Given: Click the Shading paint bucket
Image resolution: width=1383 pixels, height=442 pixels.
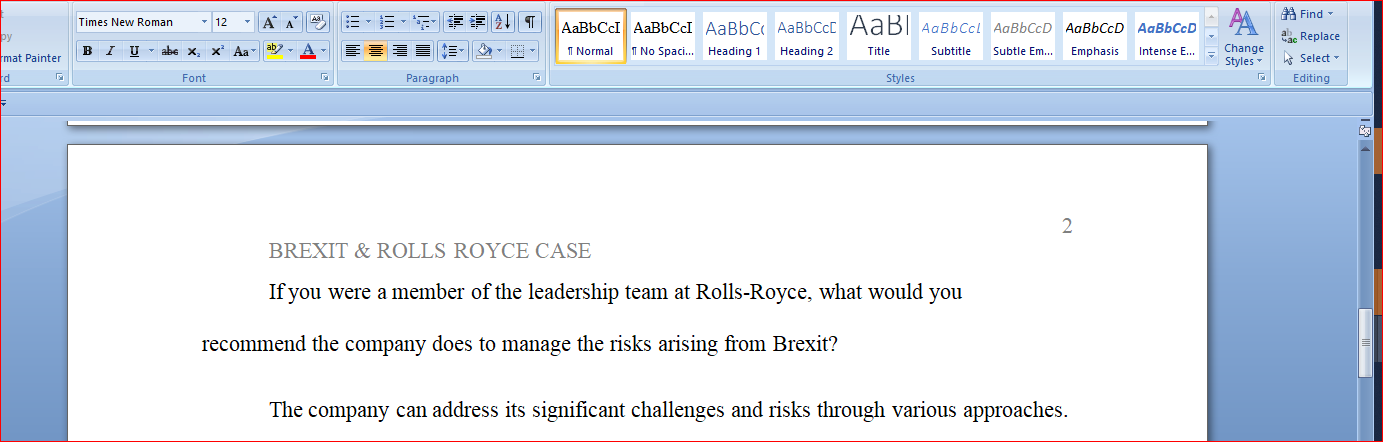Looking at the screenshot, I should pos(484,51).
